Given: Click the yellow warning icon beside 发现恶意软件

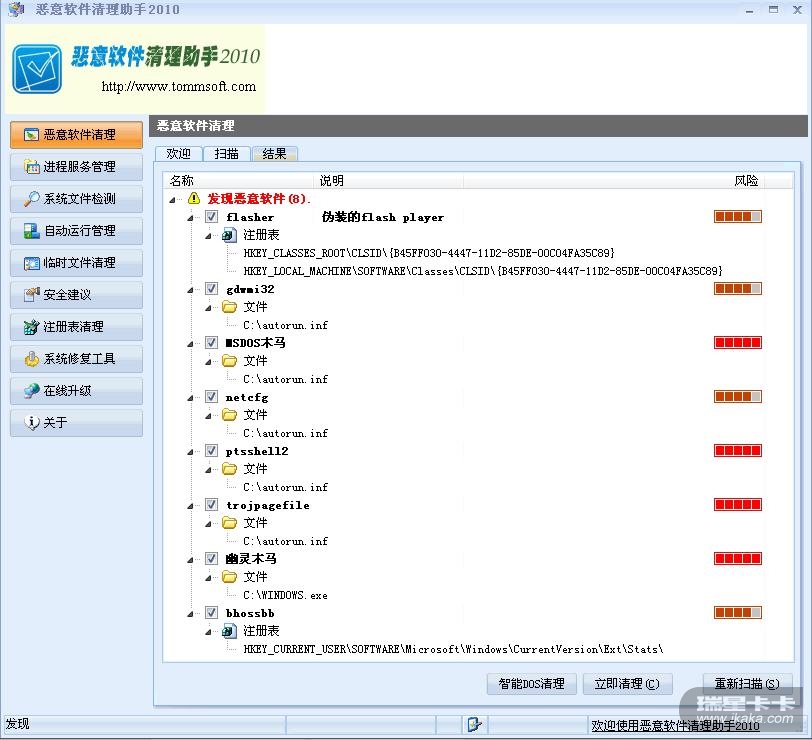Looking at the screenshot, I should click(x=194, y=198).
